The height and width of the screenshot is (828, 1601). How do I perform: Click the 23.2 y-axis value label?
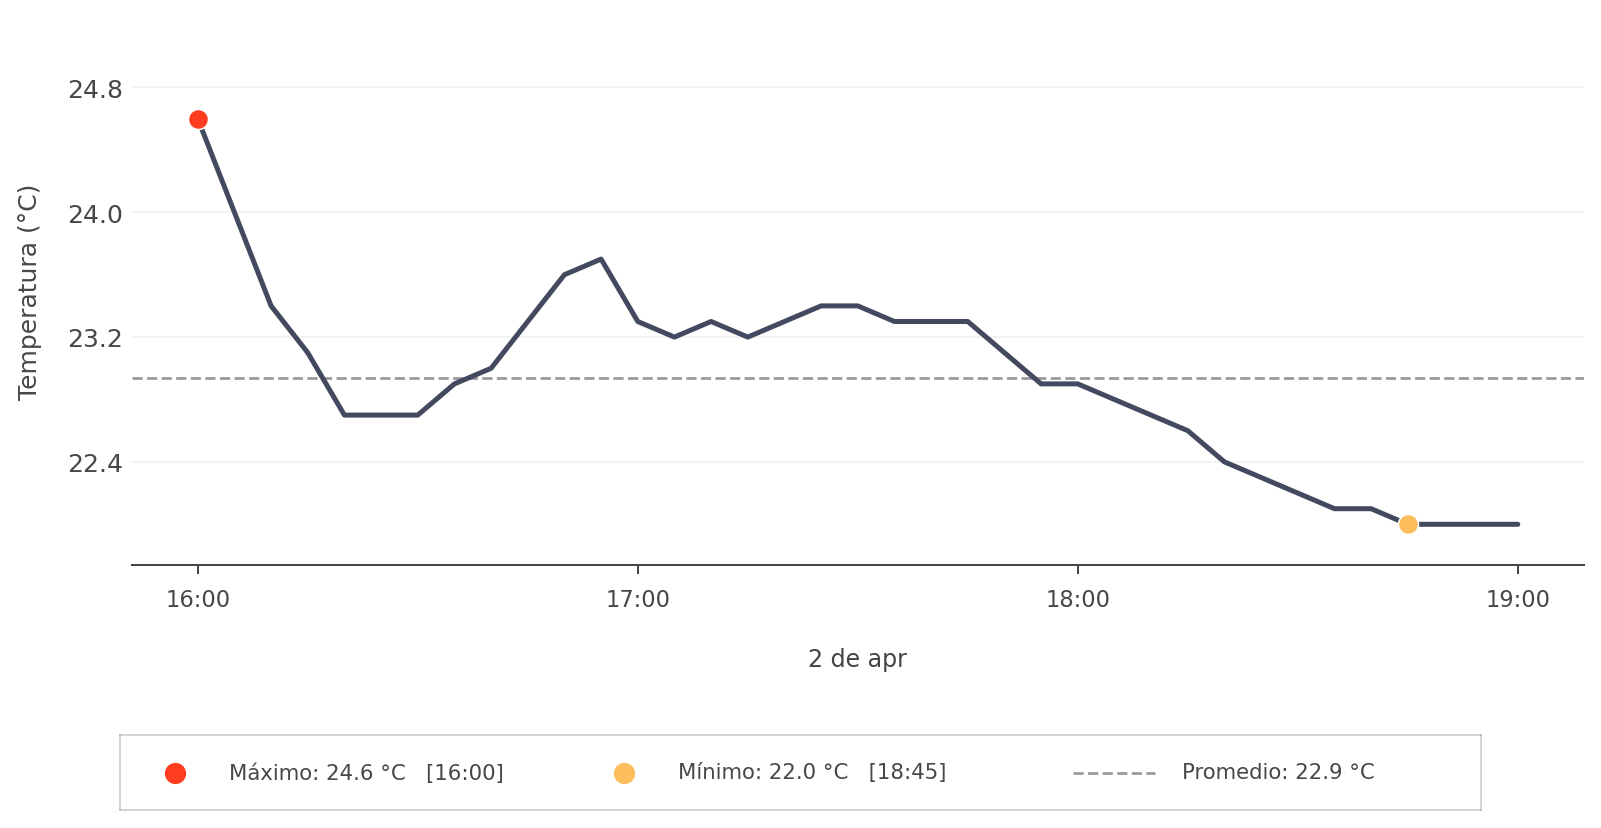coord(95,339)
